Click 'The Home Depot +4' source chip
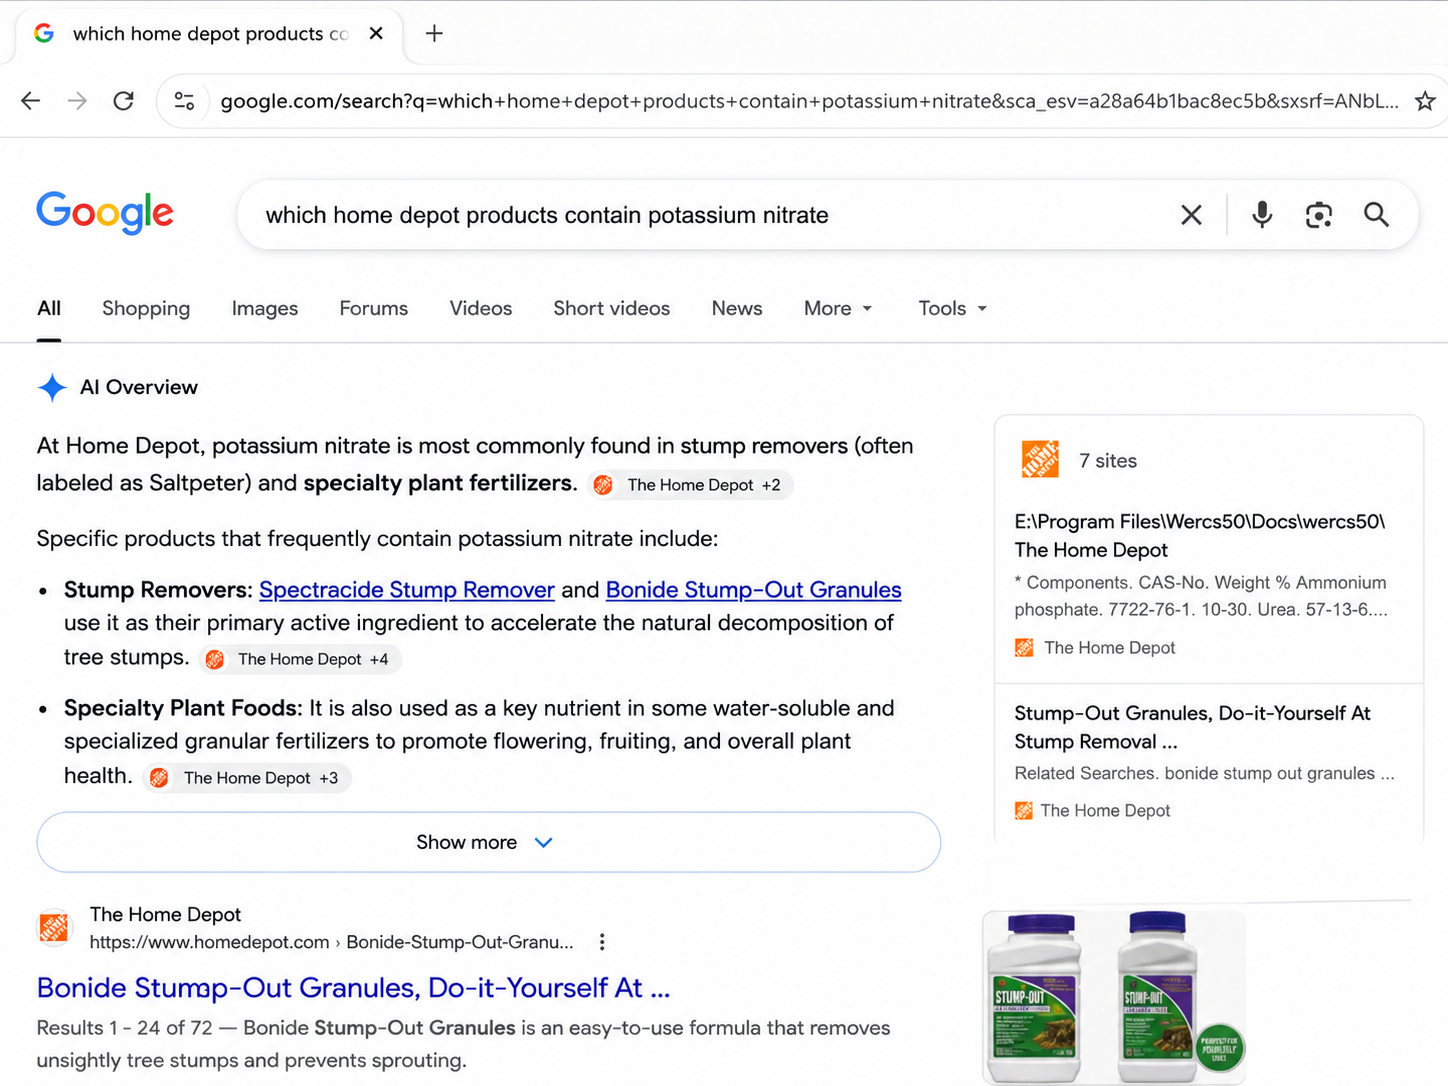Image resolution: width=1448 pixels, height=1086 pixels. [x=300, y=659]
